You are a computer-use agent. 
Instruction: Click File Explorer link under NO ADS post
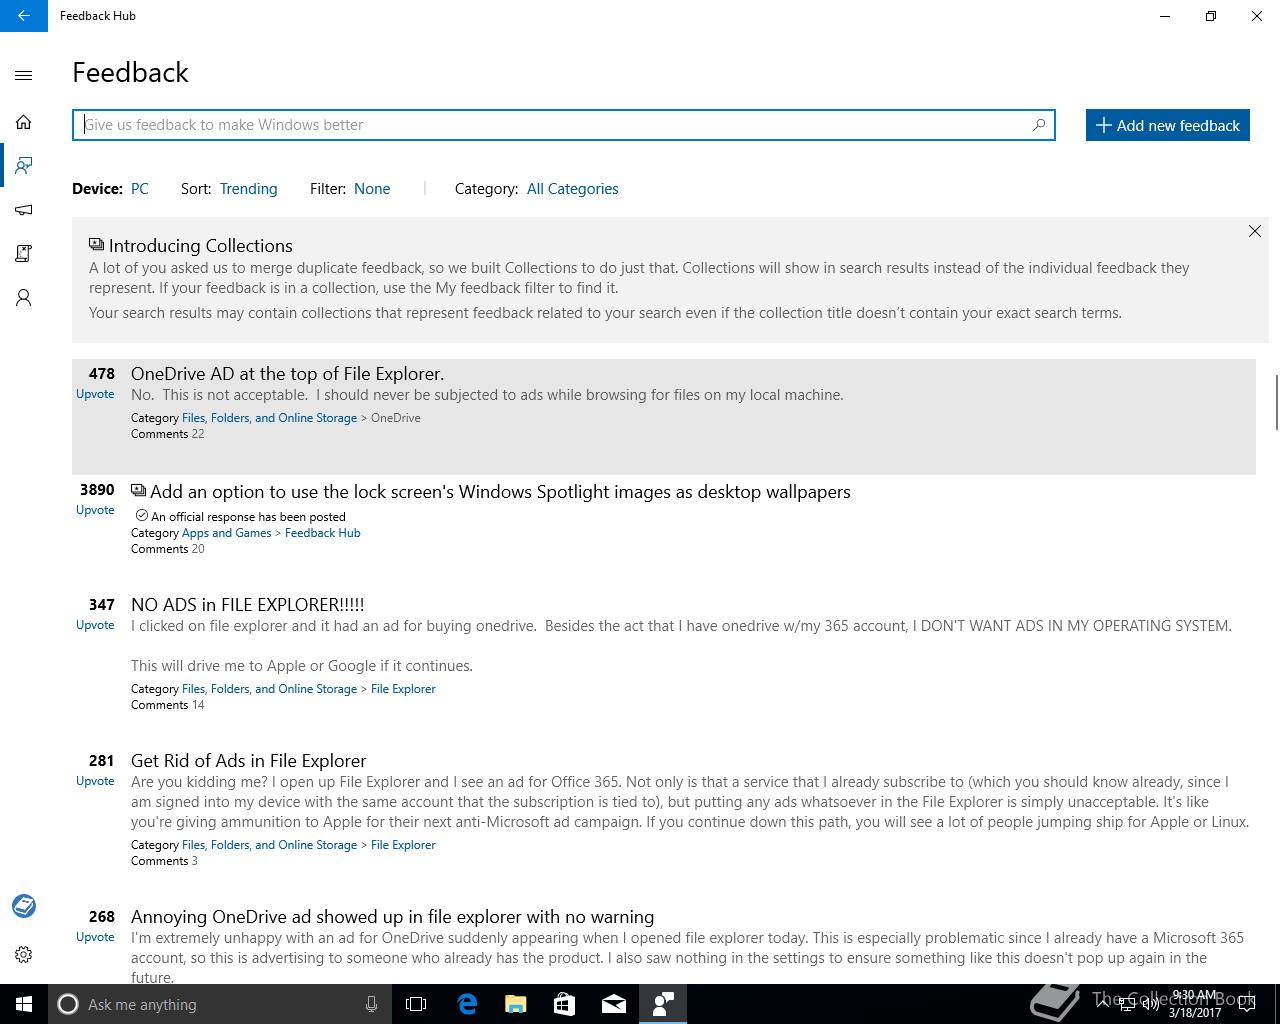(x=403, y=689)
